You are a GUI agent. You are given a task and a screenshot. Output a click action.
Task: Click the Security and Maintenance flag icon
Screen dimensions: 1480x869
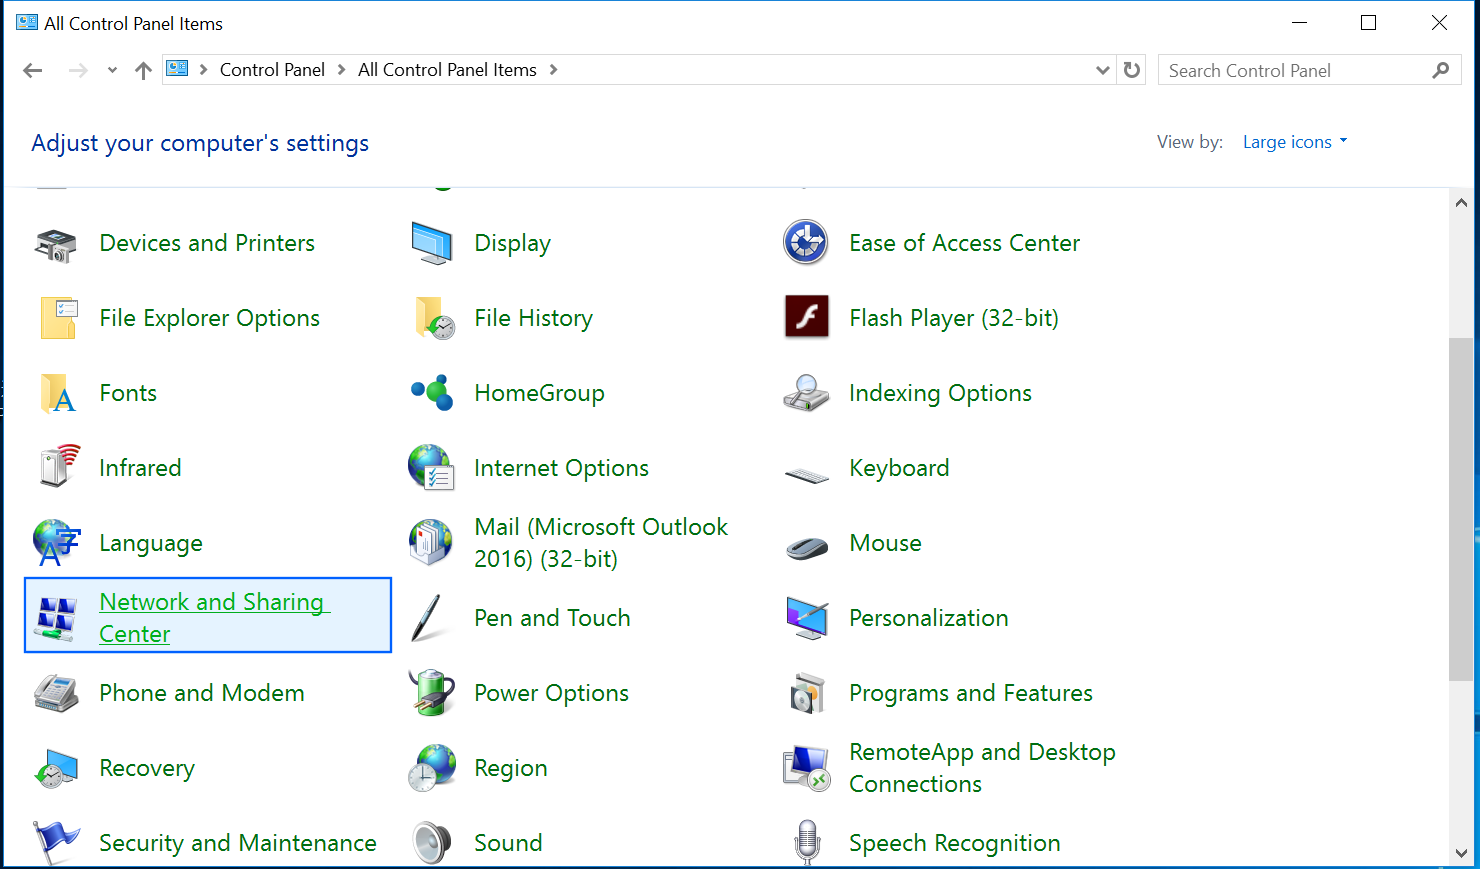tap(56, 843)
